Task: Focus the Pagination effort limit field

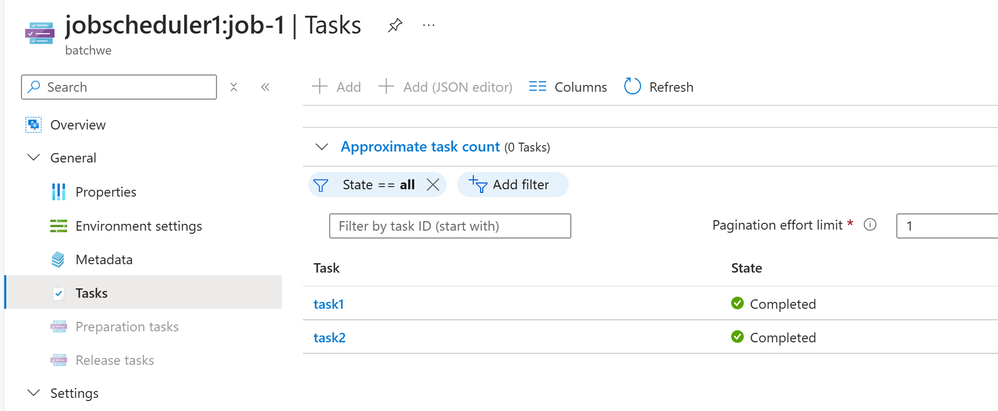Action: (x=947, y=226)
